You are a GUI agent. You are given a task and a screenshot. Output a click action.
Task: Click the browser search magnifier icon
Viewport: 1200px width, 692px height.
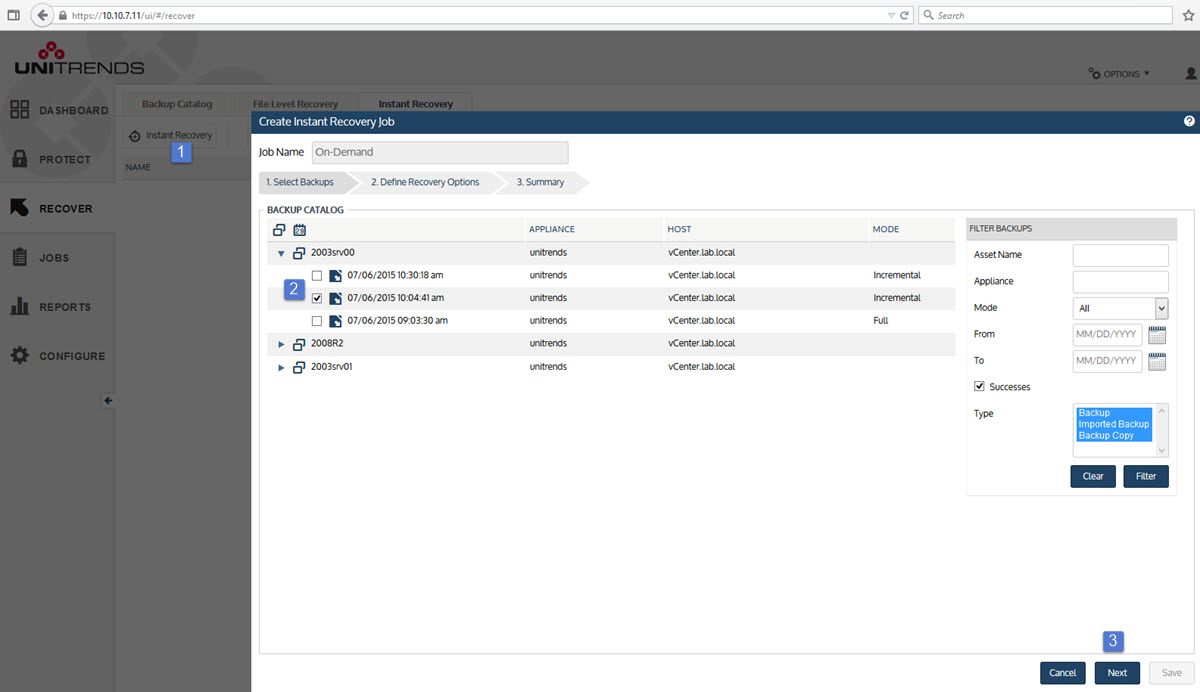click(x=928, y=16)
